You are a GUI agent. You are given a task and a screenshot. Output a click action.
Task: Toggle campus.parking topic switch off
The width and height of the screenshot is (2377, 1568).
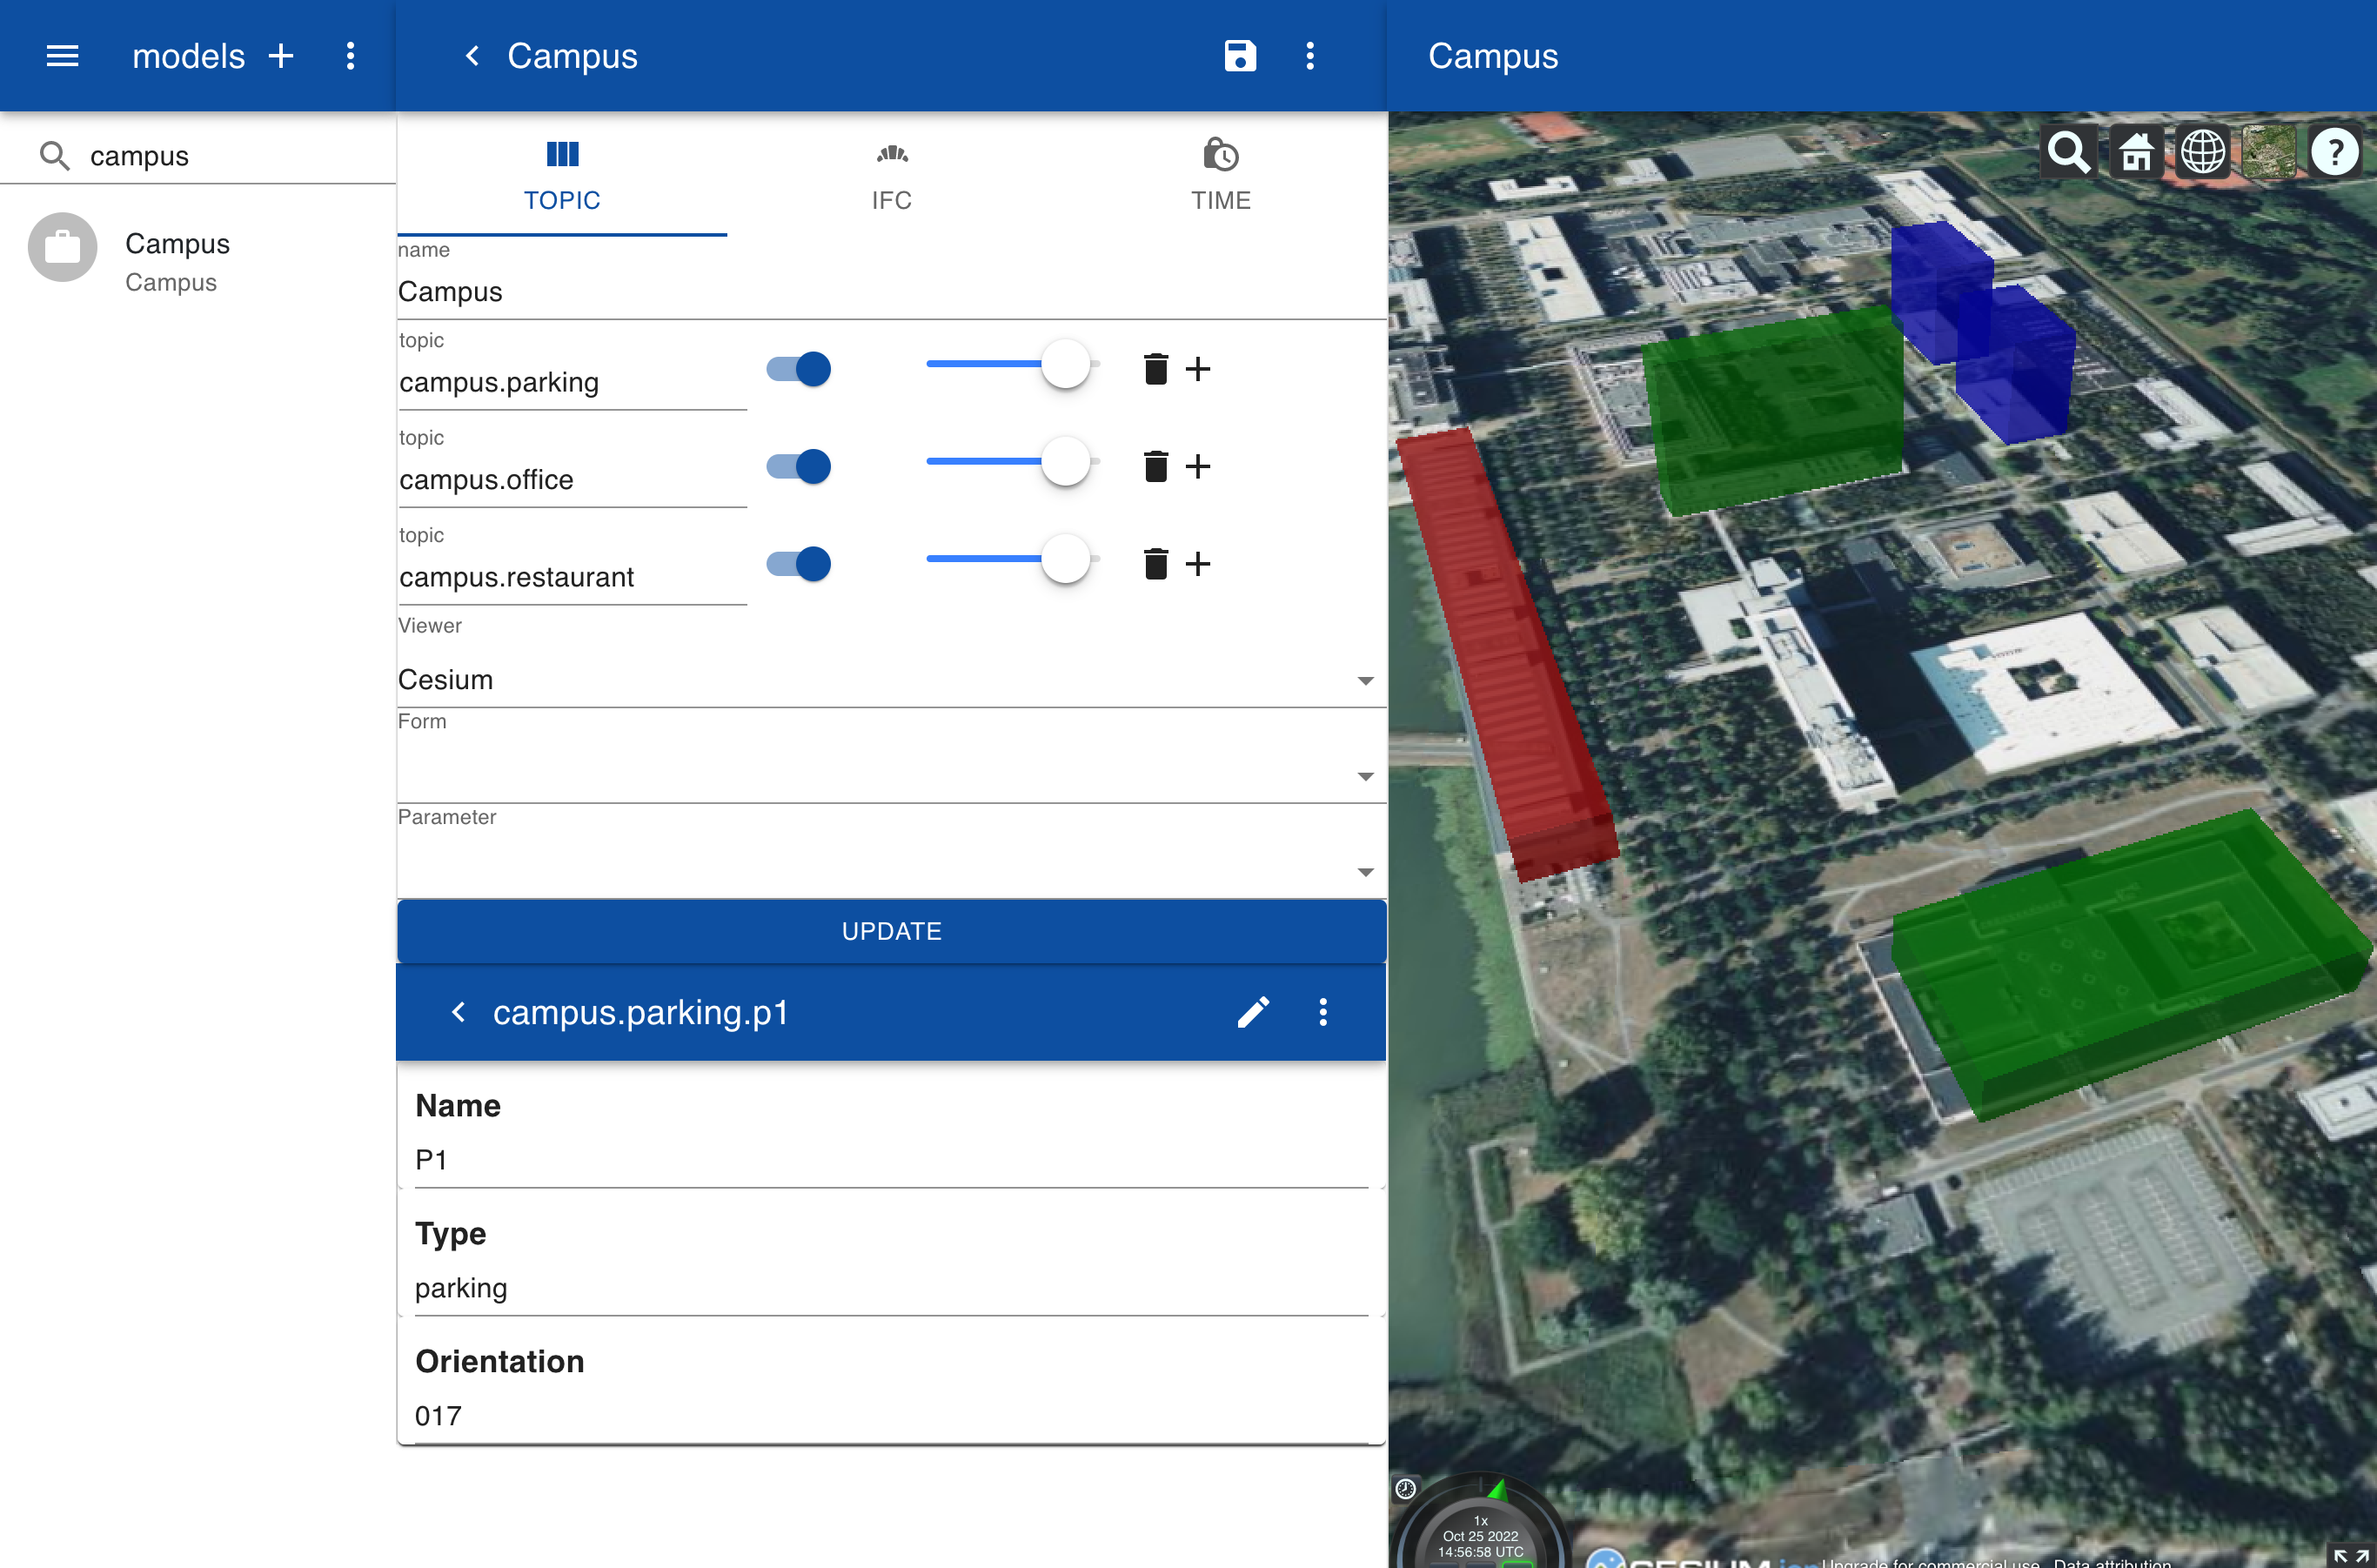pyautogui.click(x=798, y=369)
